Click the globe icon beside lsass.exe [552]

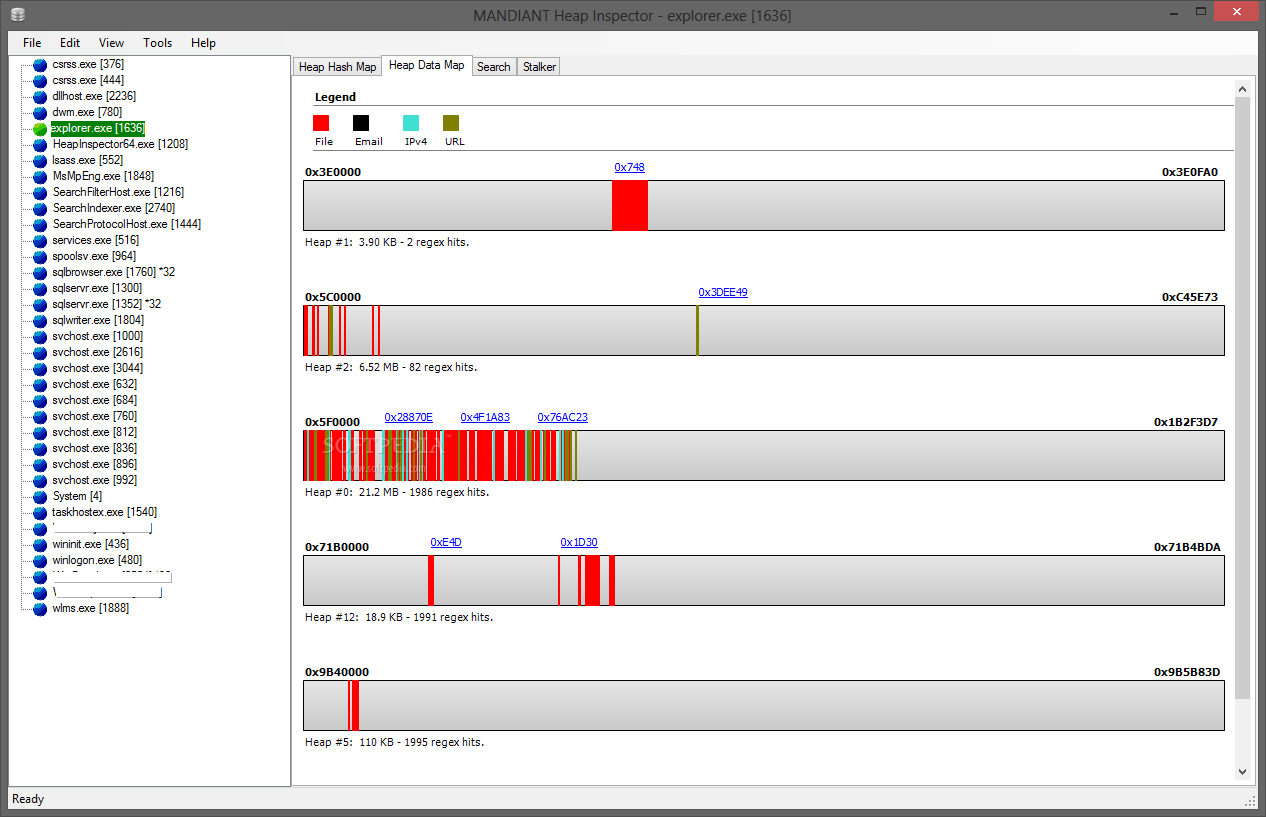[40, 161]
